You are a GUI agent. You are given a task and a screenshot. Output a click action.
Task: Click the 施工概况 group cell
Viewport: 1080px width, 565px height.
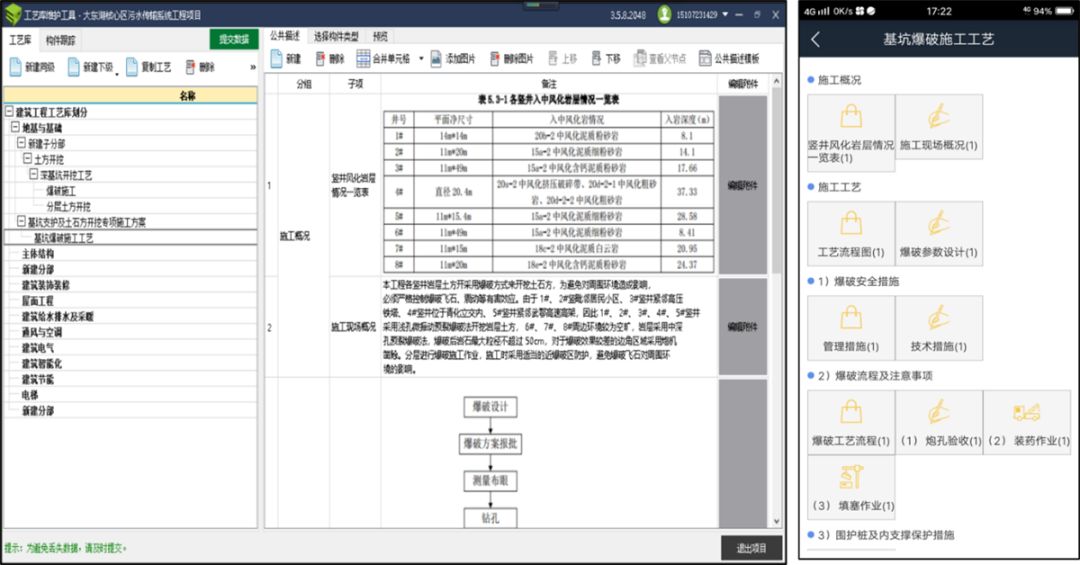(x=294, y=236)
